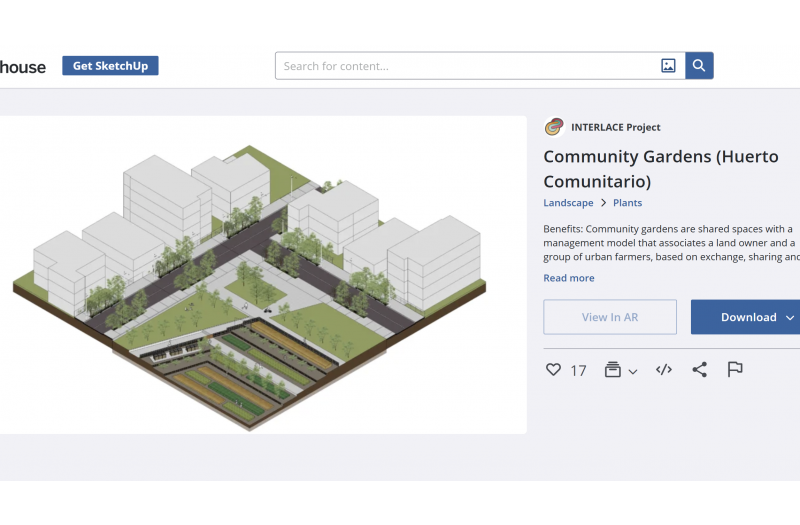
Task: Open the INTERLACE Project author link
Action: coord(615,127)
